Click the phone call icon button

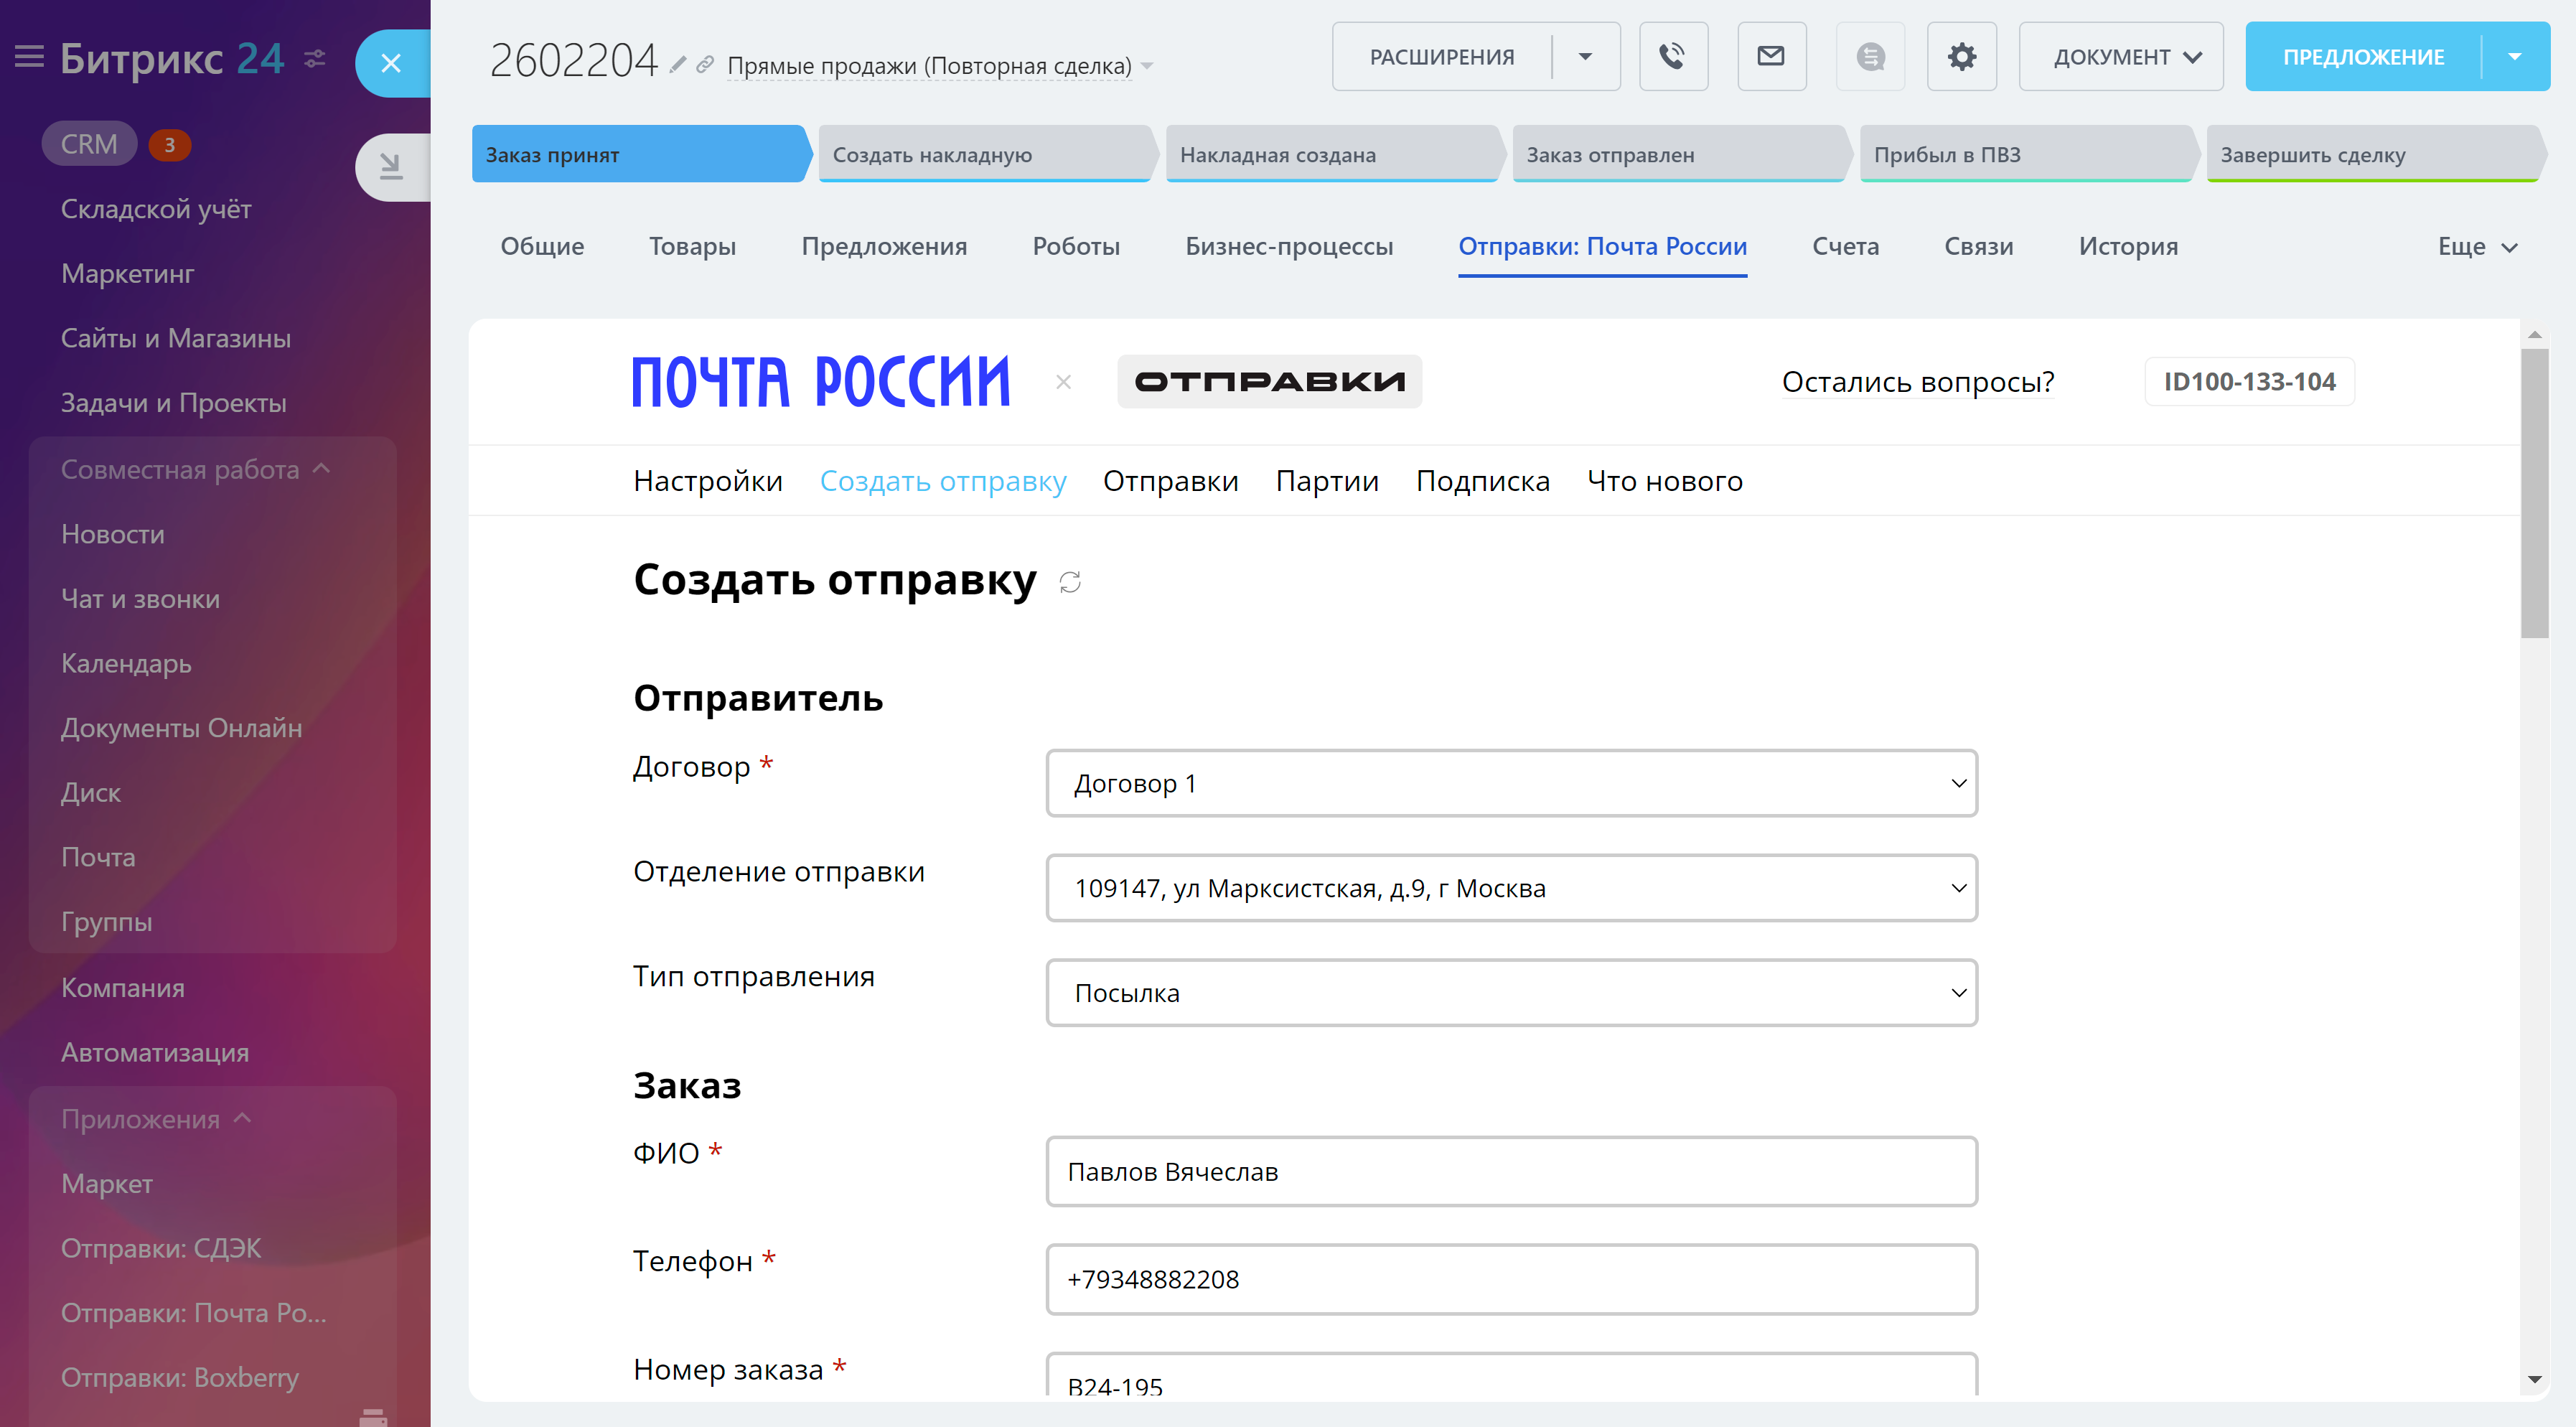(x=1673, y=57)
